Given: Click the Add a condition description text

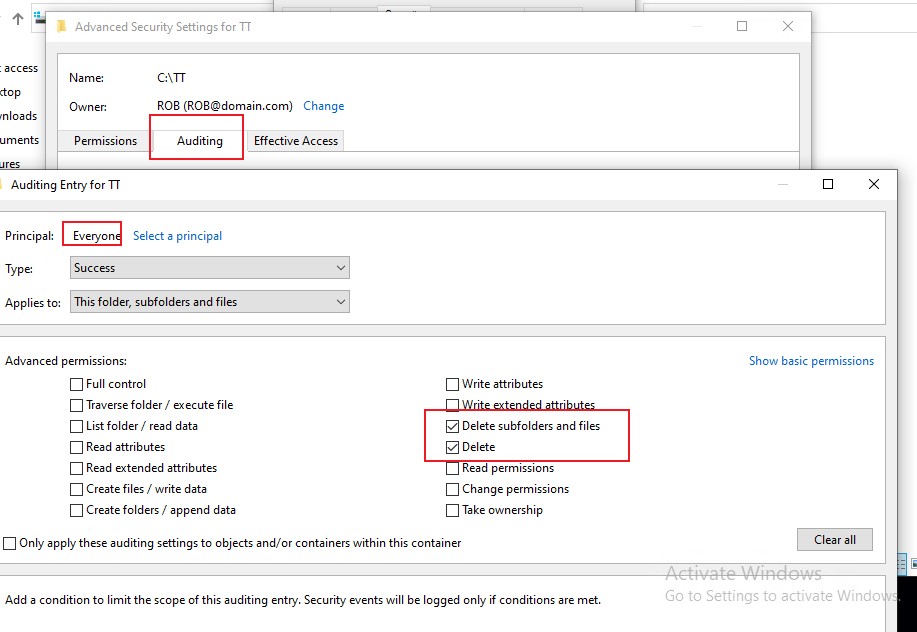Looking at the screenshot, I should click(303, 600).
